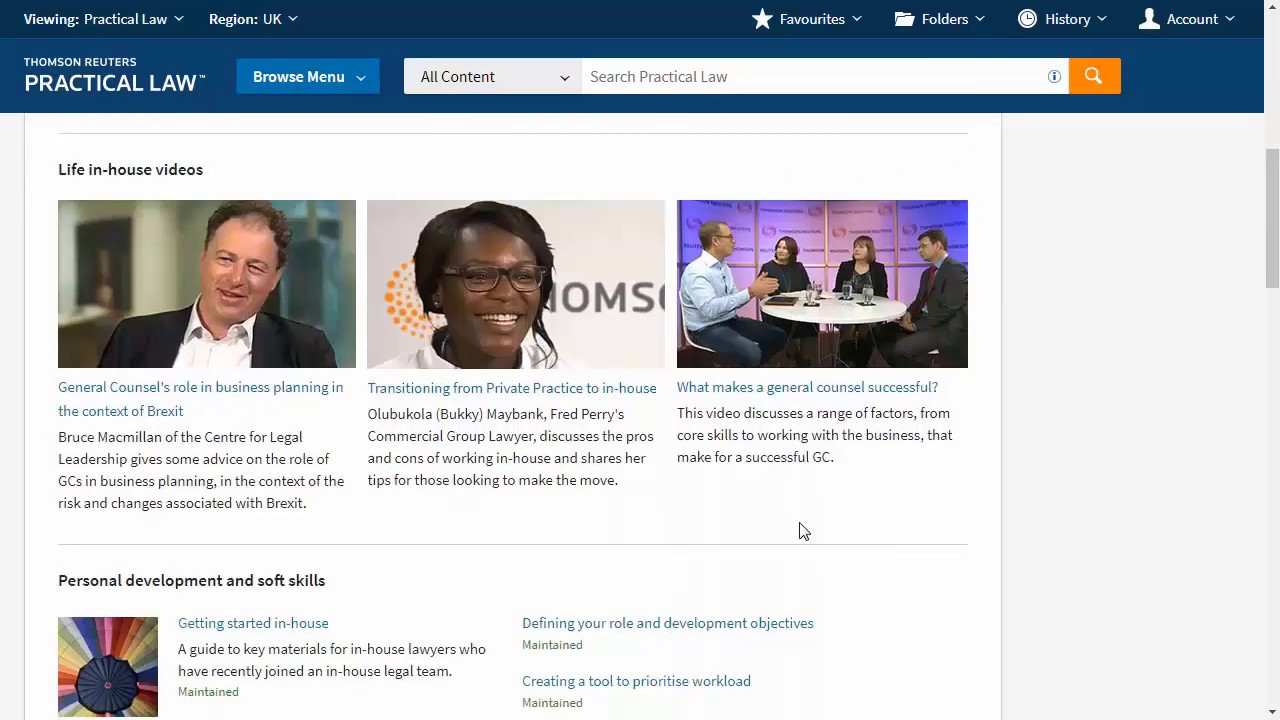Open the Browse Menu
1280x720 pixels.
tap(308, 76)
